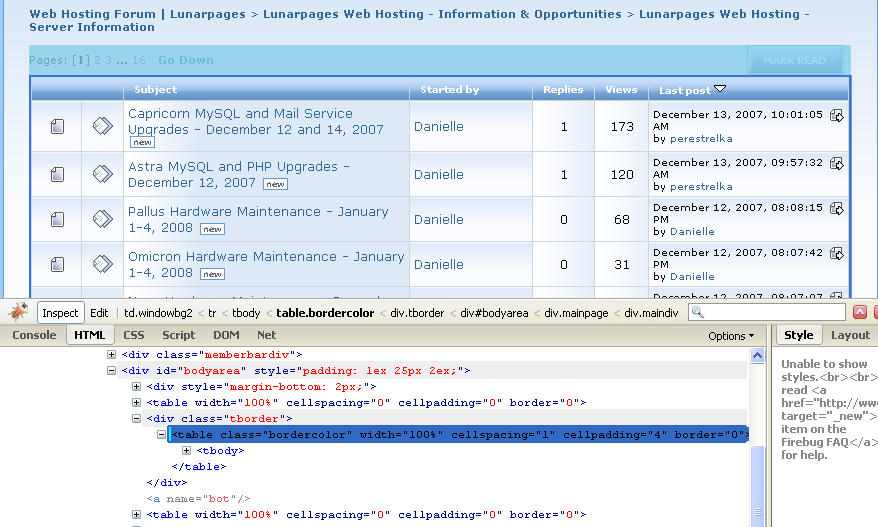878x527 pixels.
Task: Collapse the tborder div node
Action: tap(136, 418)
